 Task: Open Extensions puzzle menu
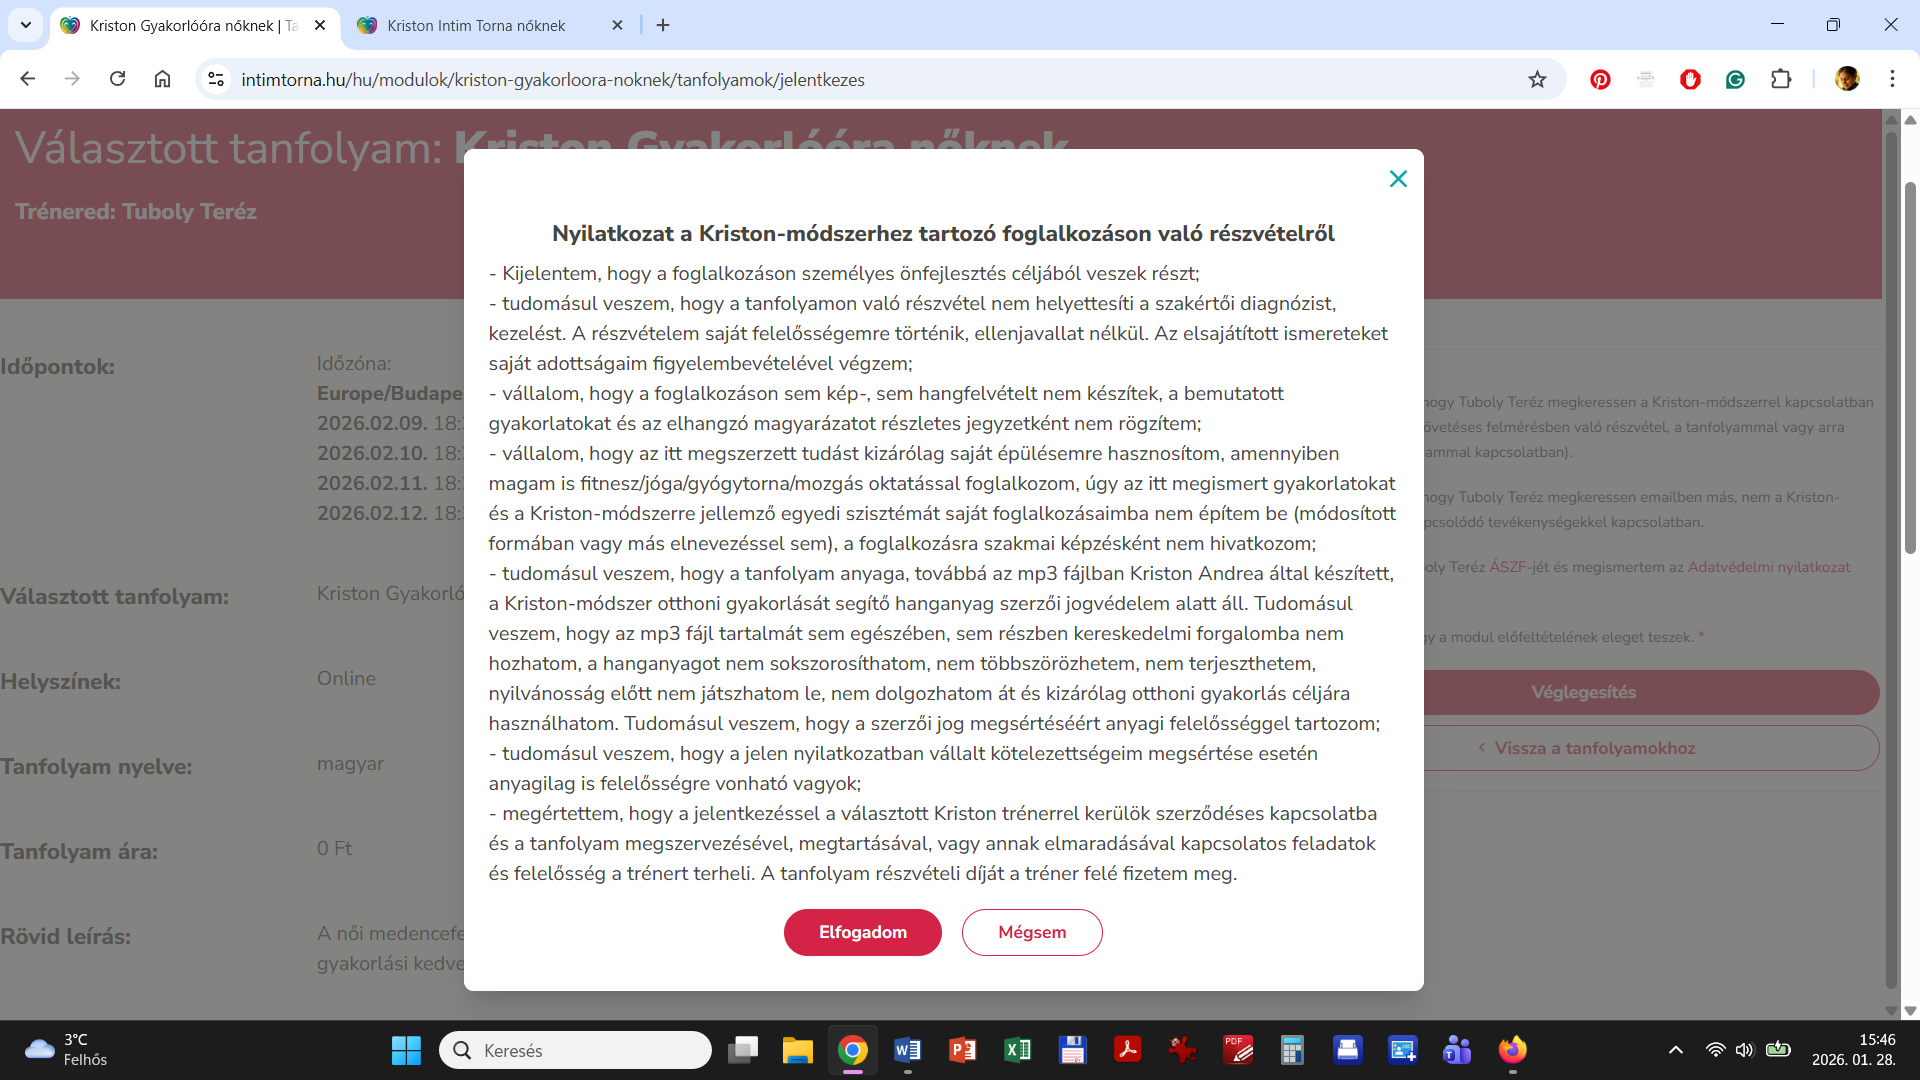pyautogui.click(x=1781, y=79)
